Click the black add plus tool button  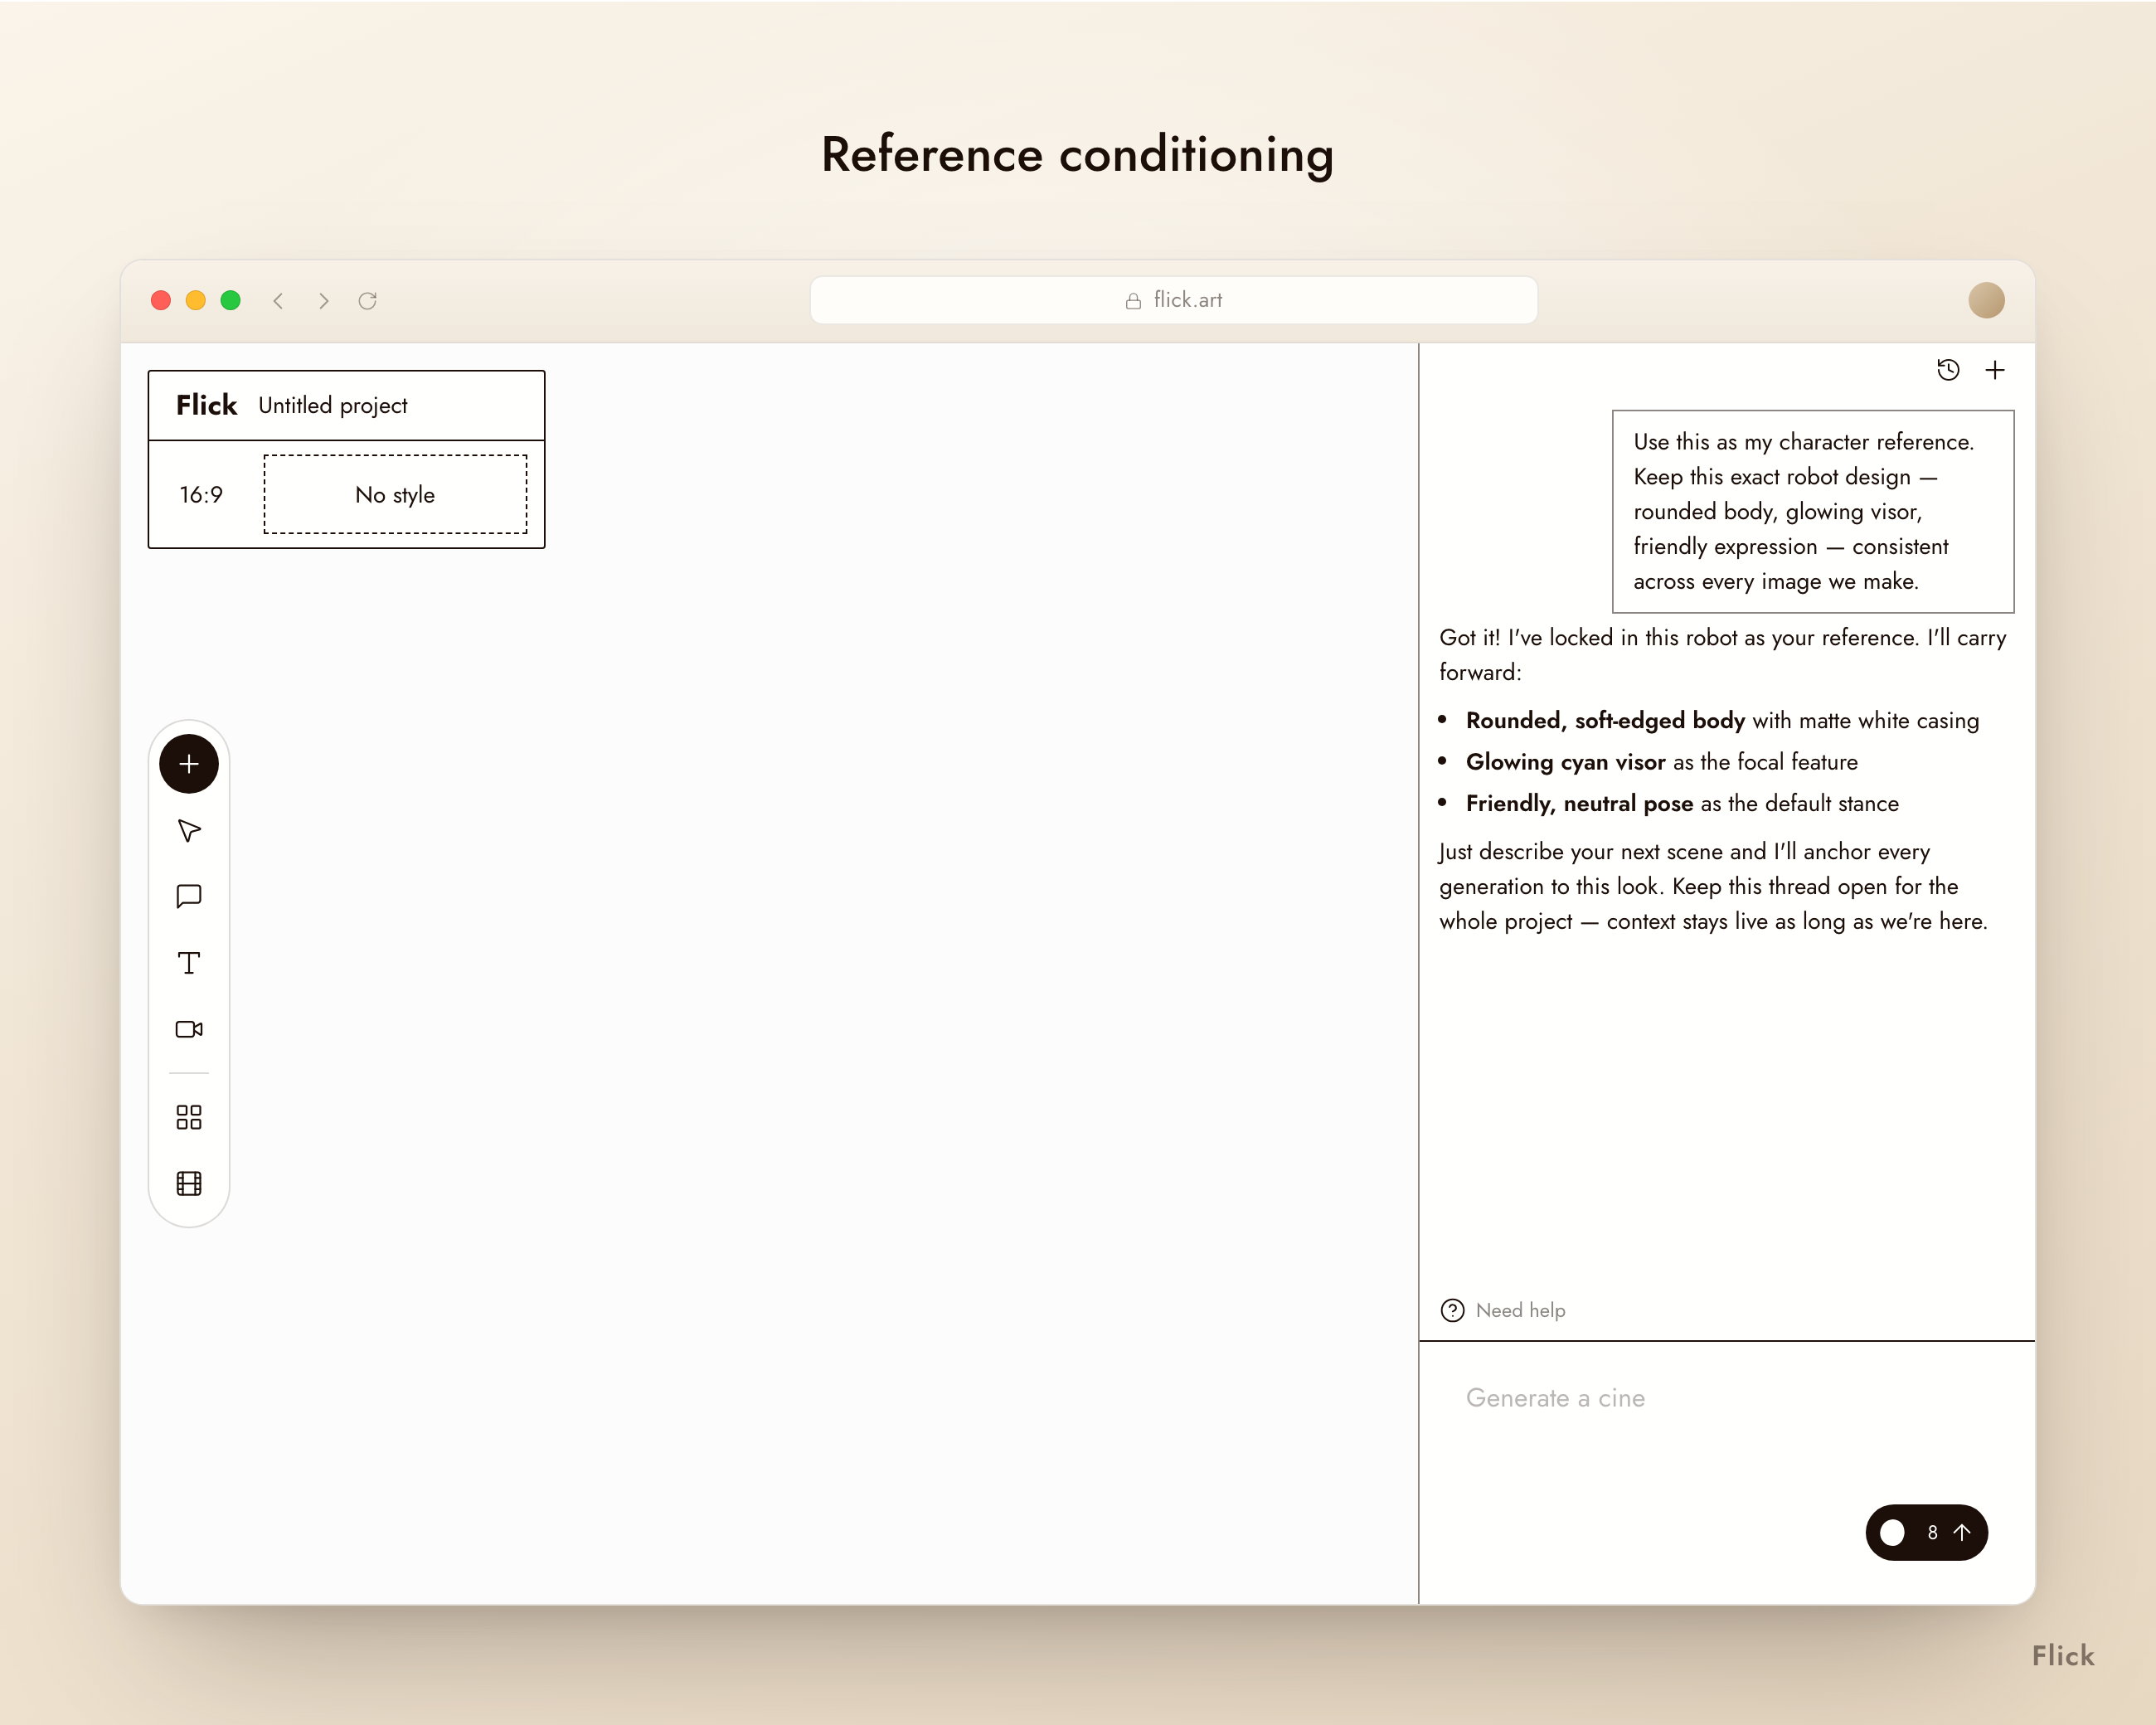pos(189,764)
